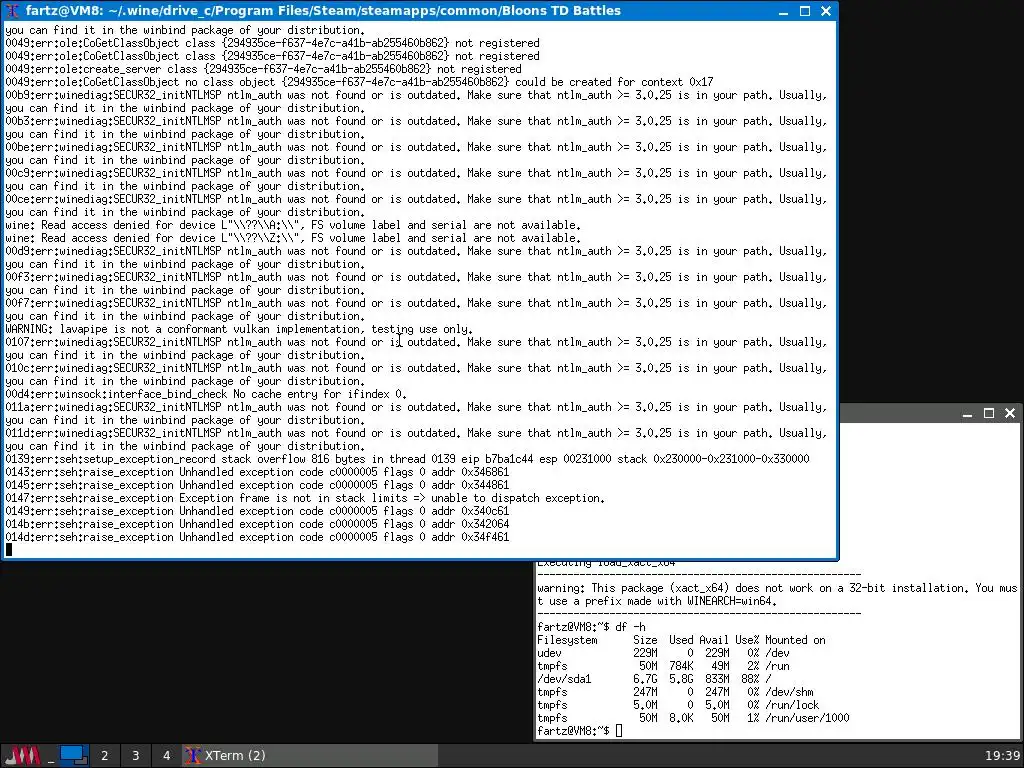Image resolution: width=1024 pixels, height=768 pixels.
Task: Click the exception line with addr 0x340c61
Action: point(257,511)
